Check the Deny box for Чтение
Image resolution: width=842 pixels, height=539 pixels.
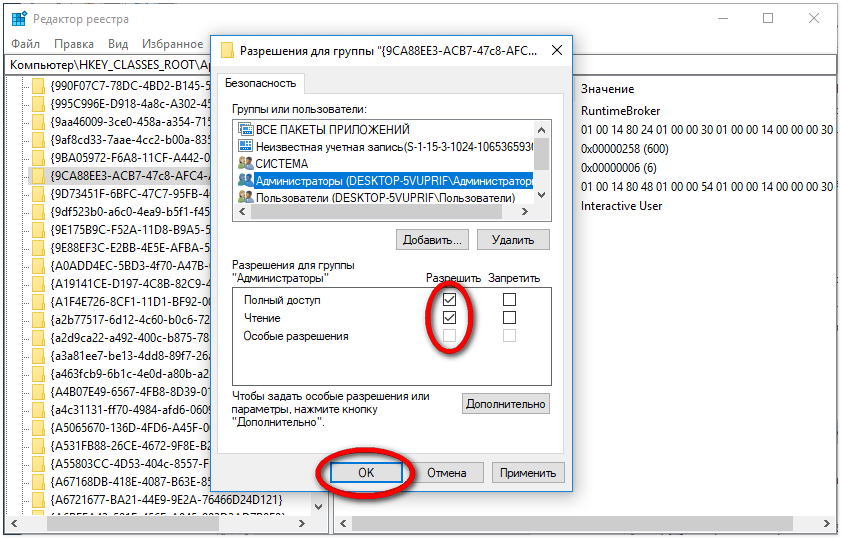pyautogui.click(x=510, y=318)
